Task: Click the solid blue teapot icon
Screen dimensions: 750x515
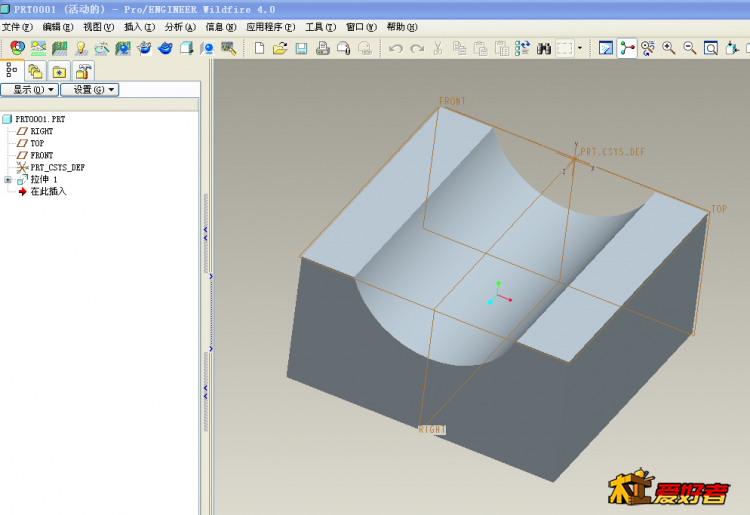Action: [x=165, y=48]
